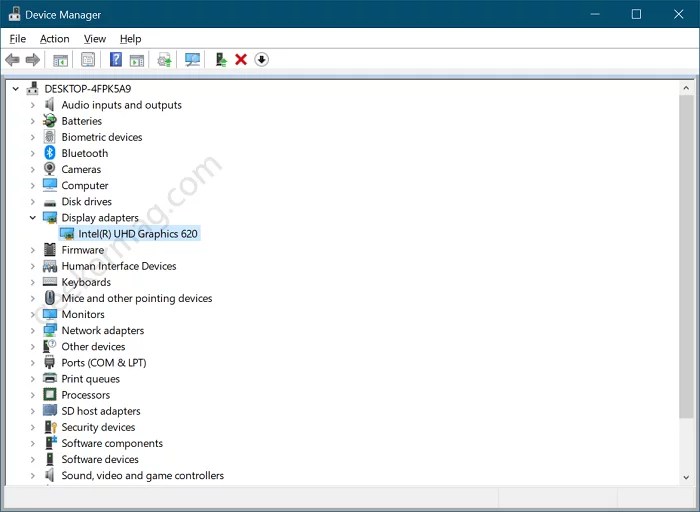The height and width of the screenshot is (512, 700).
Task: Expand the Network adapters node
Action: click(33, 330)
